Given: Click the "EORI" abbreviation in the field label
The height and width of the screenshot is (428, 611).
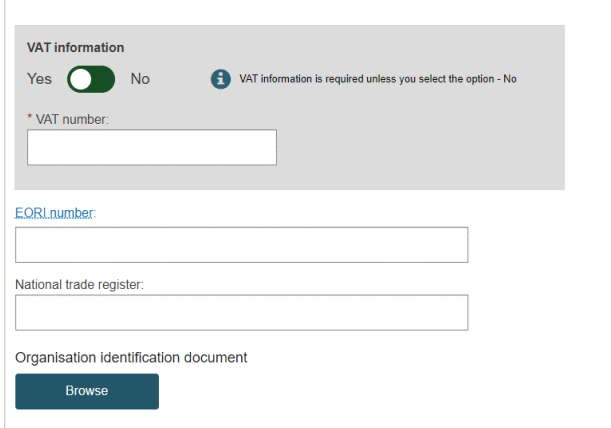Looking at the screenshot, I should [31, 214].
